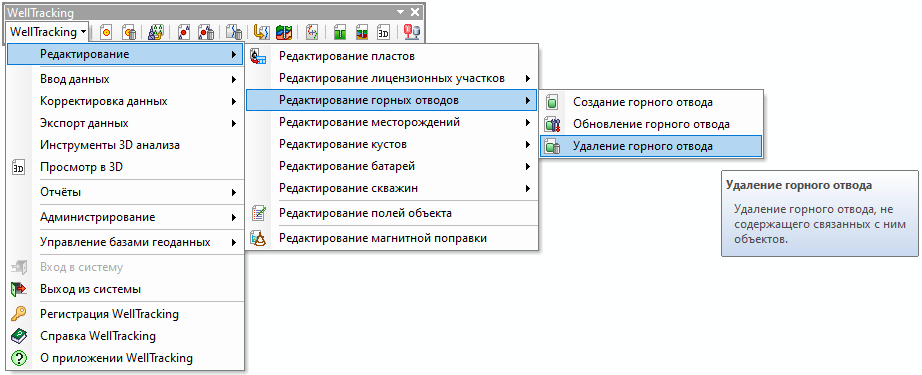Click the 3D toolbar icon

(x=383, y=32)
